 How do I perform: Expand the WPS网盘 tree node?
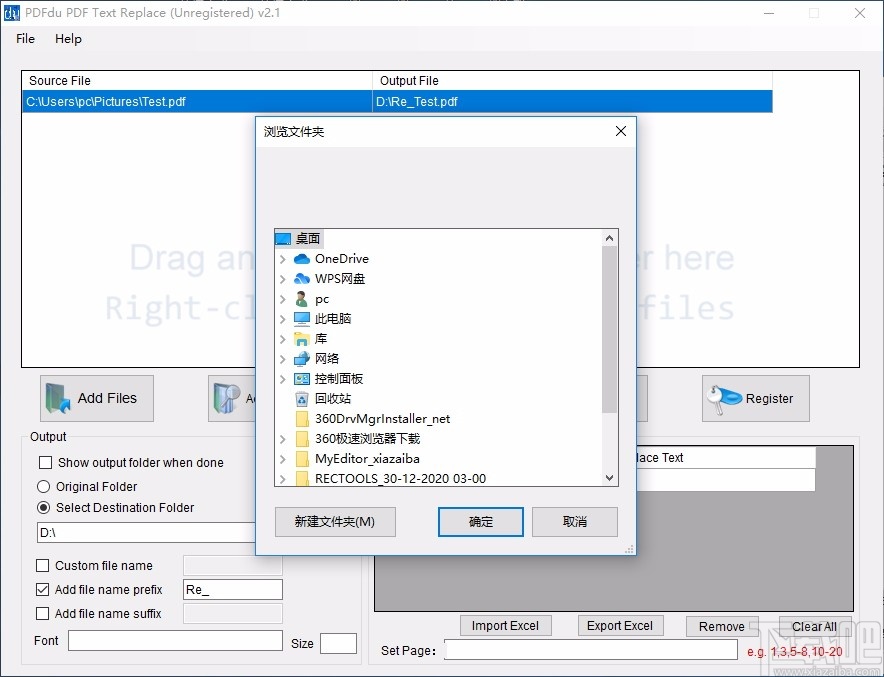coord(283,278)
